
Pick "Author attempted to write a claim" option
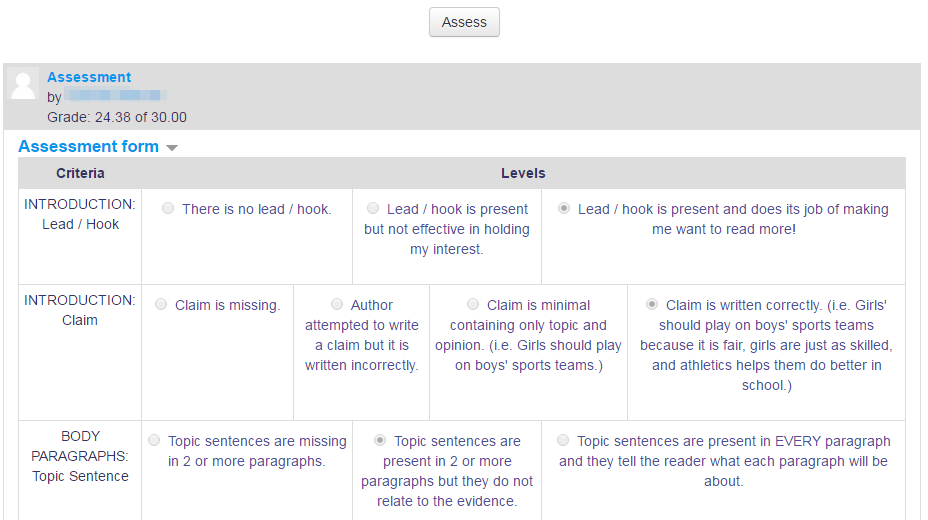337,304
